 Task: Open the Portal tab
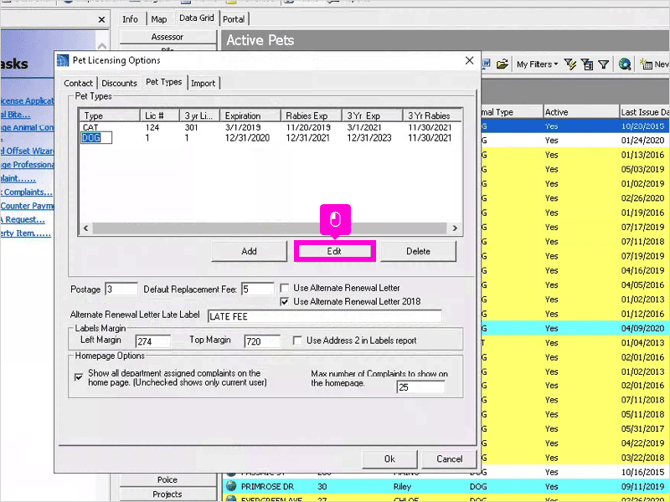(x=233, y=19)
